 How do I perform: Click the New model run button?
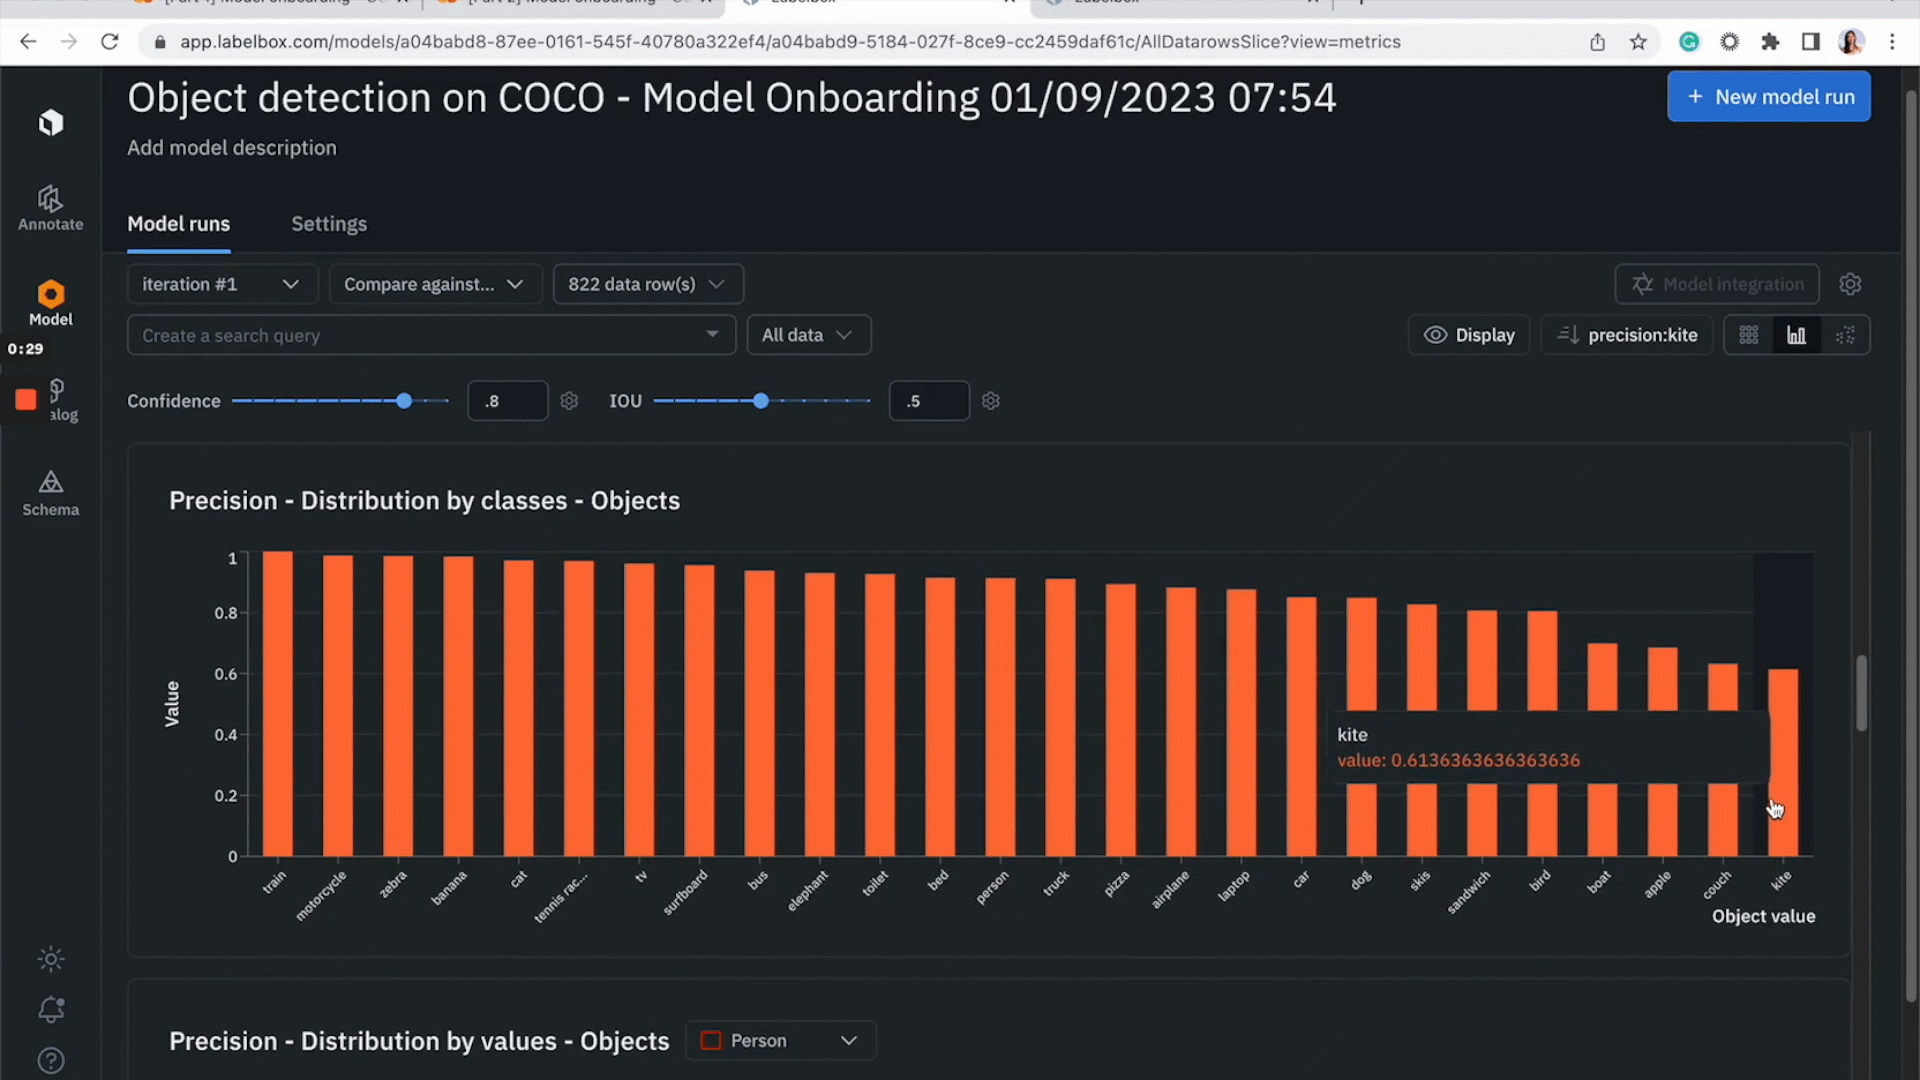coord(1768,97)
